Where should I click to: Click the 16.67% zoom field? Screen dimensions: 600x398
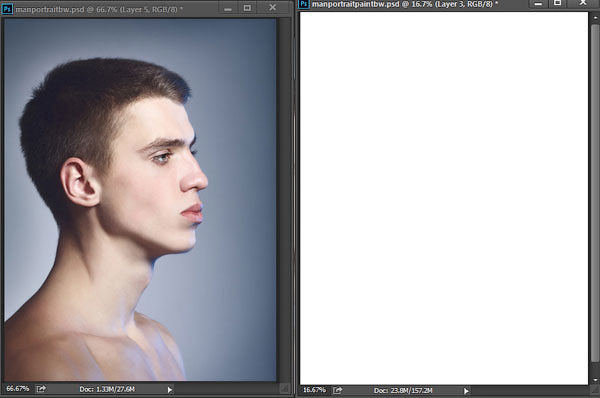[x=314, y=390]
